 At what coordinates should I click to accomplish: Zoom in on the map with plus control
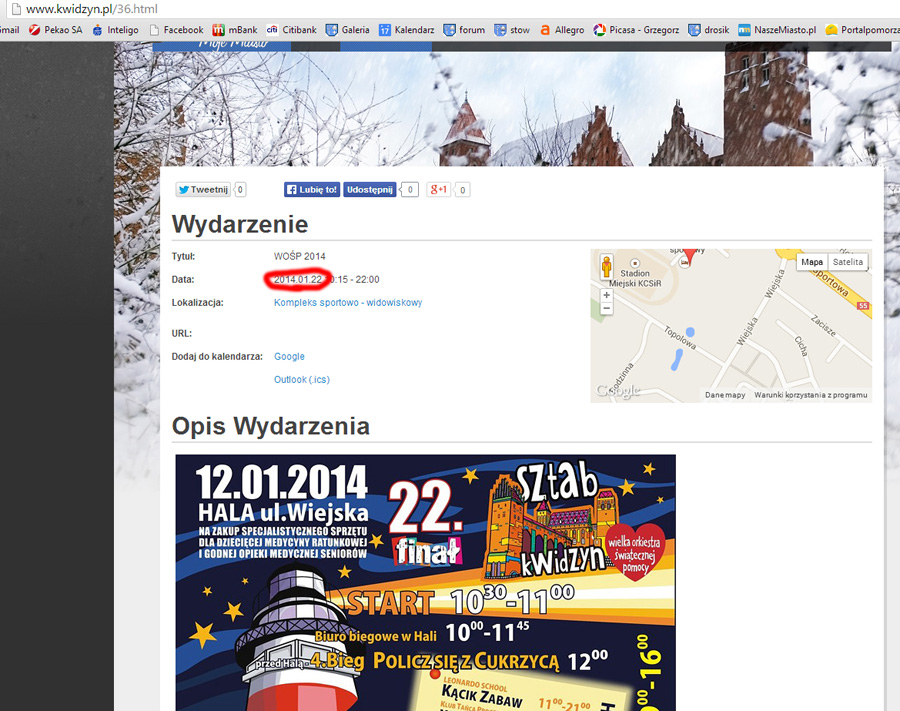point(606,295)
